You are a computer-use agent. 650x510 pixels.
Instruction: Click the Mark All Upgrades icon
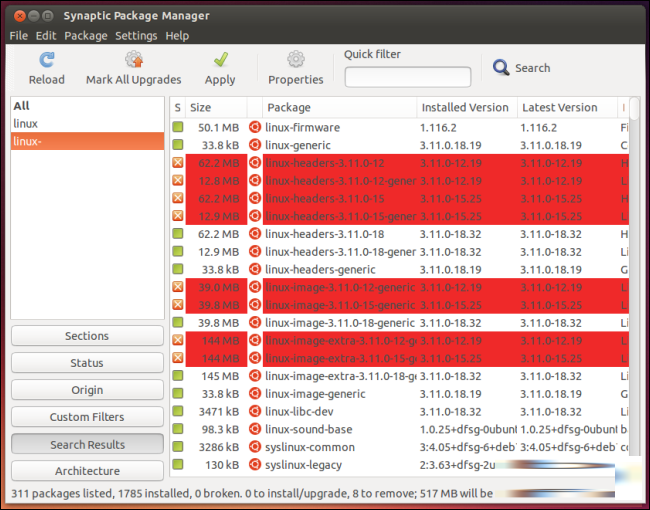point(134,60)
